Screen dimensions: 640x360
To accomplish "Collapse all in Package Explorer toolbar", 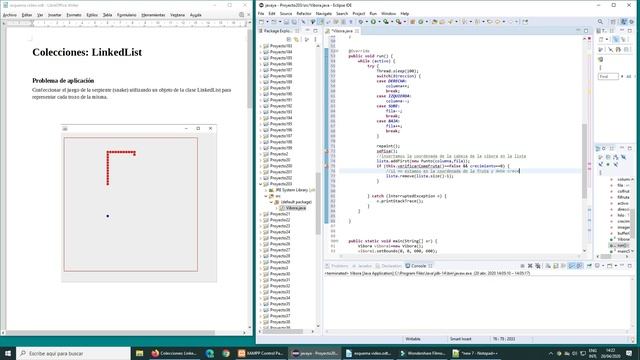I will (x=289, y=39).
